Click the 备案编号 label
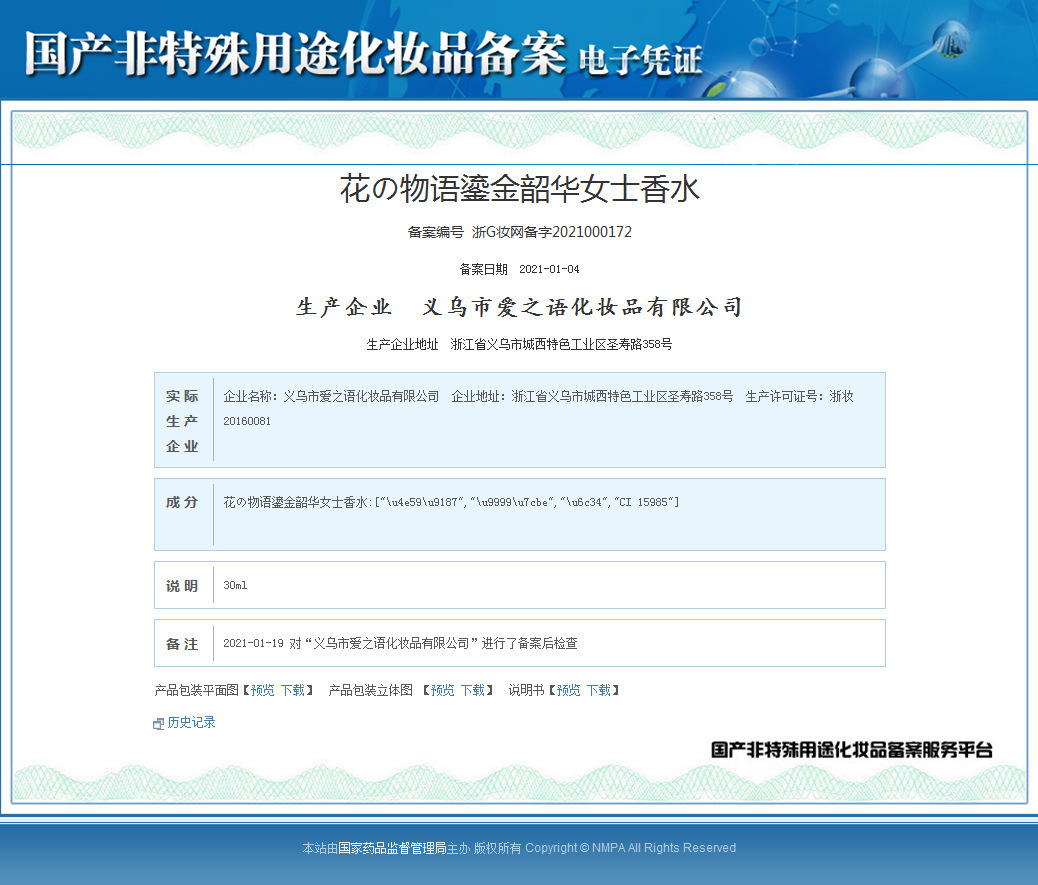This screenshot has height=885, width=1038. click(x=436, y=232)
